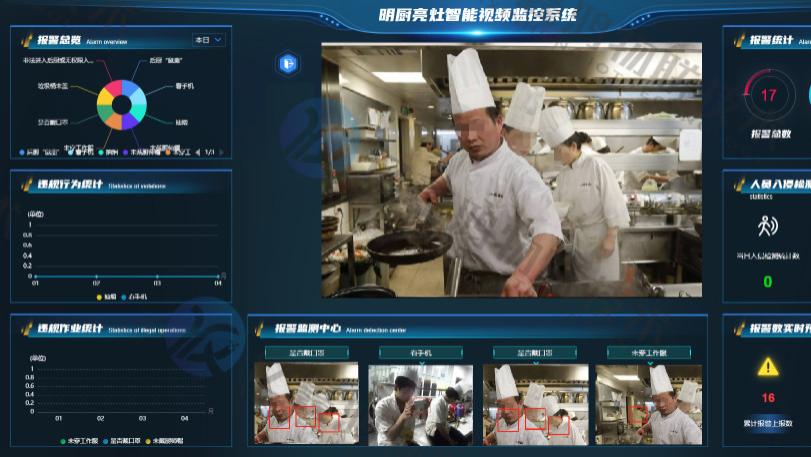Select the teal pie chart segment
811x457 pixels.
(x=140, y=112)
